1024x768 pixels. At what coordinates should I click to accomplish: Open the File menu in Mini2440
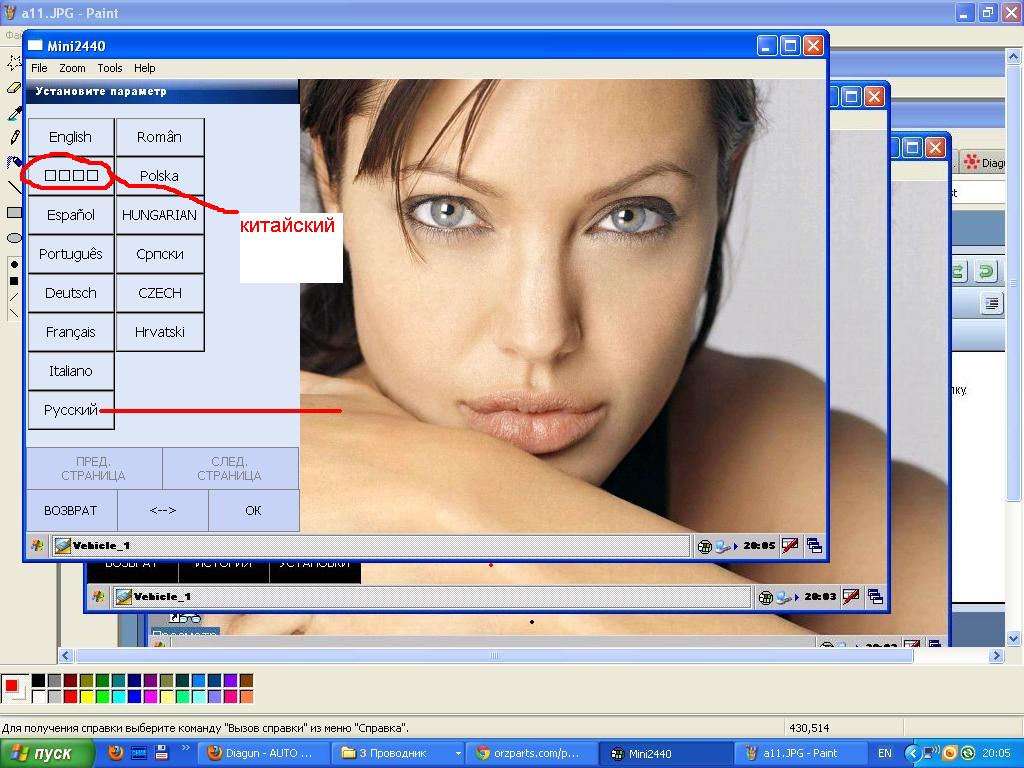tap(39, 68)
